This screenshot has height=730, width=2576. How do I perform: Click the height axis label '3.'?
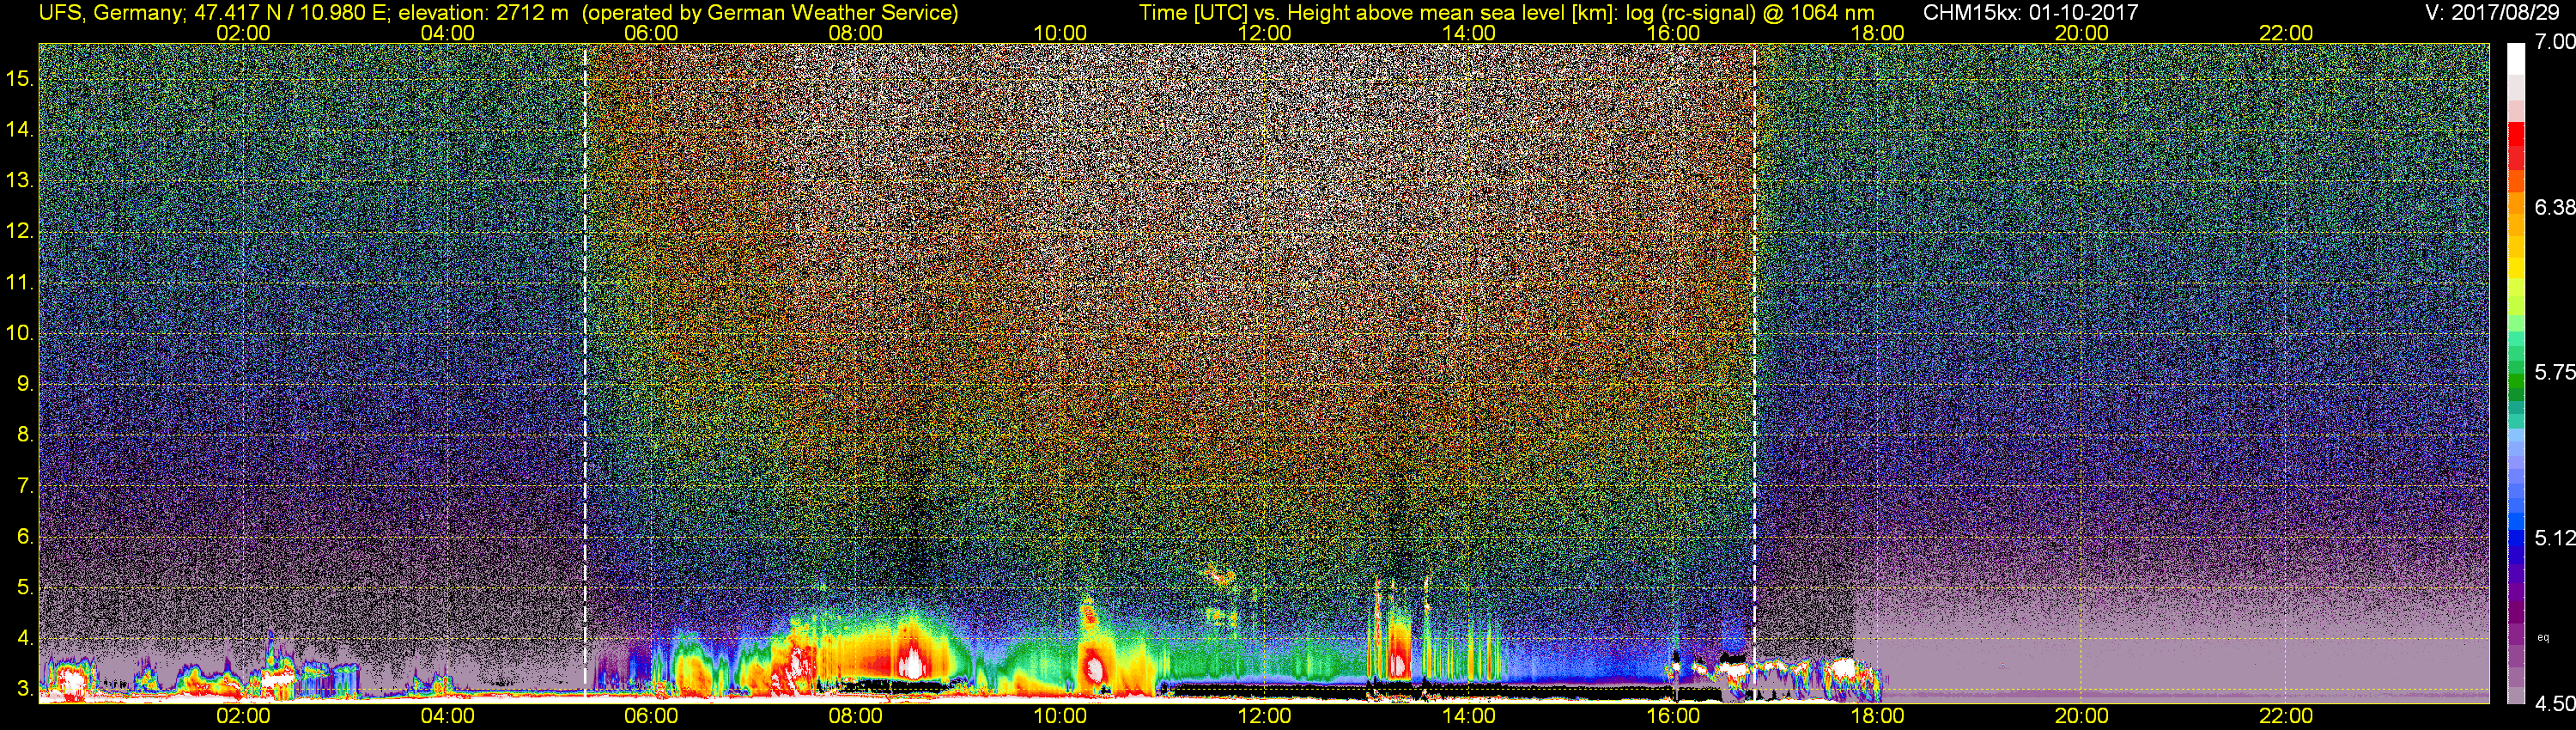point(25,689)
